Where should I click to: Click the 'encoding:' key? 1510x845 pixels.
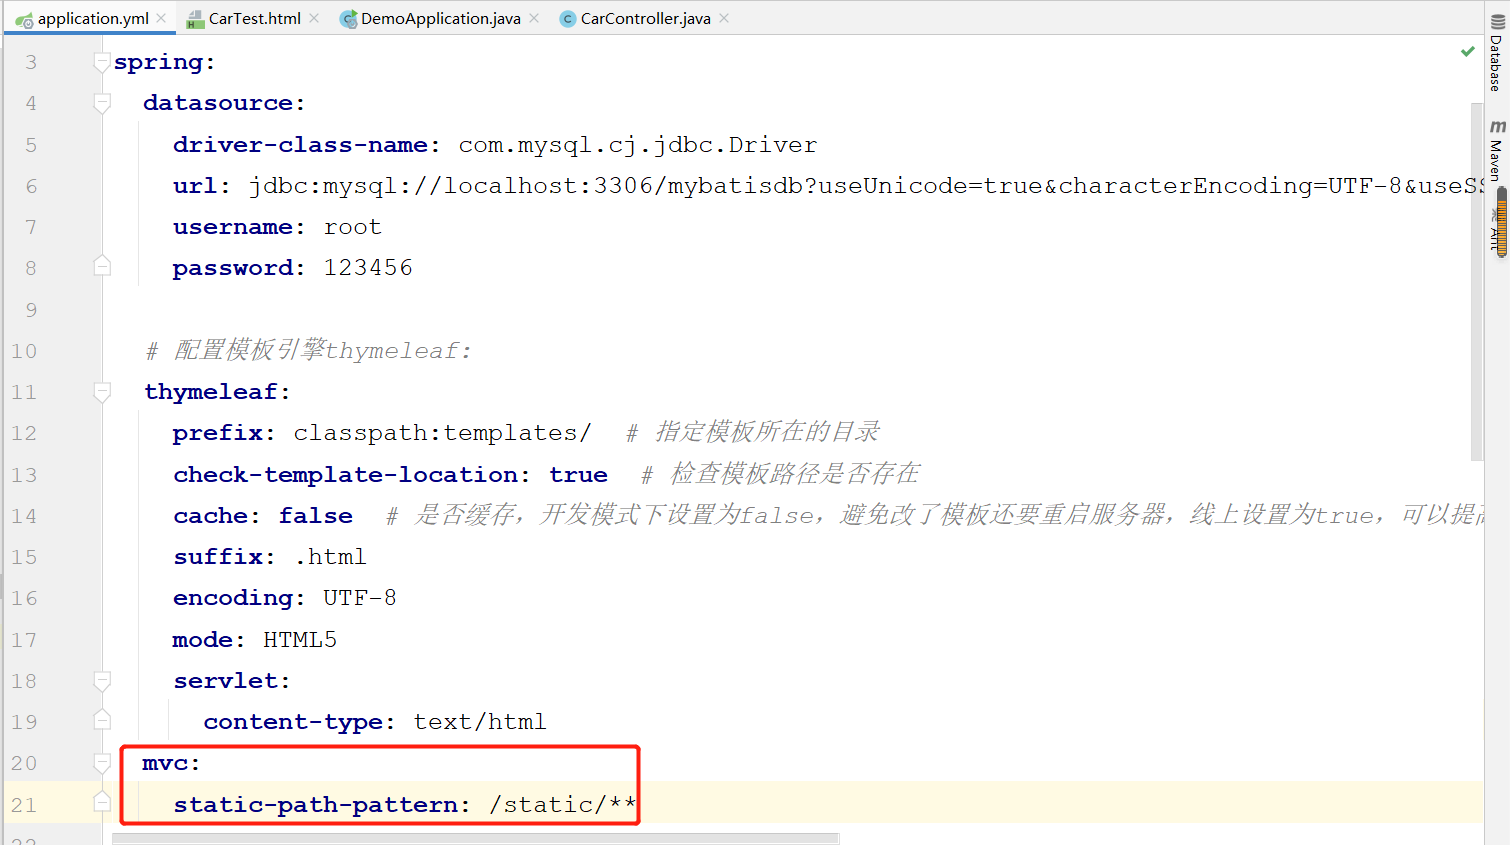[x=239, y=598]
